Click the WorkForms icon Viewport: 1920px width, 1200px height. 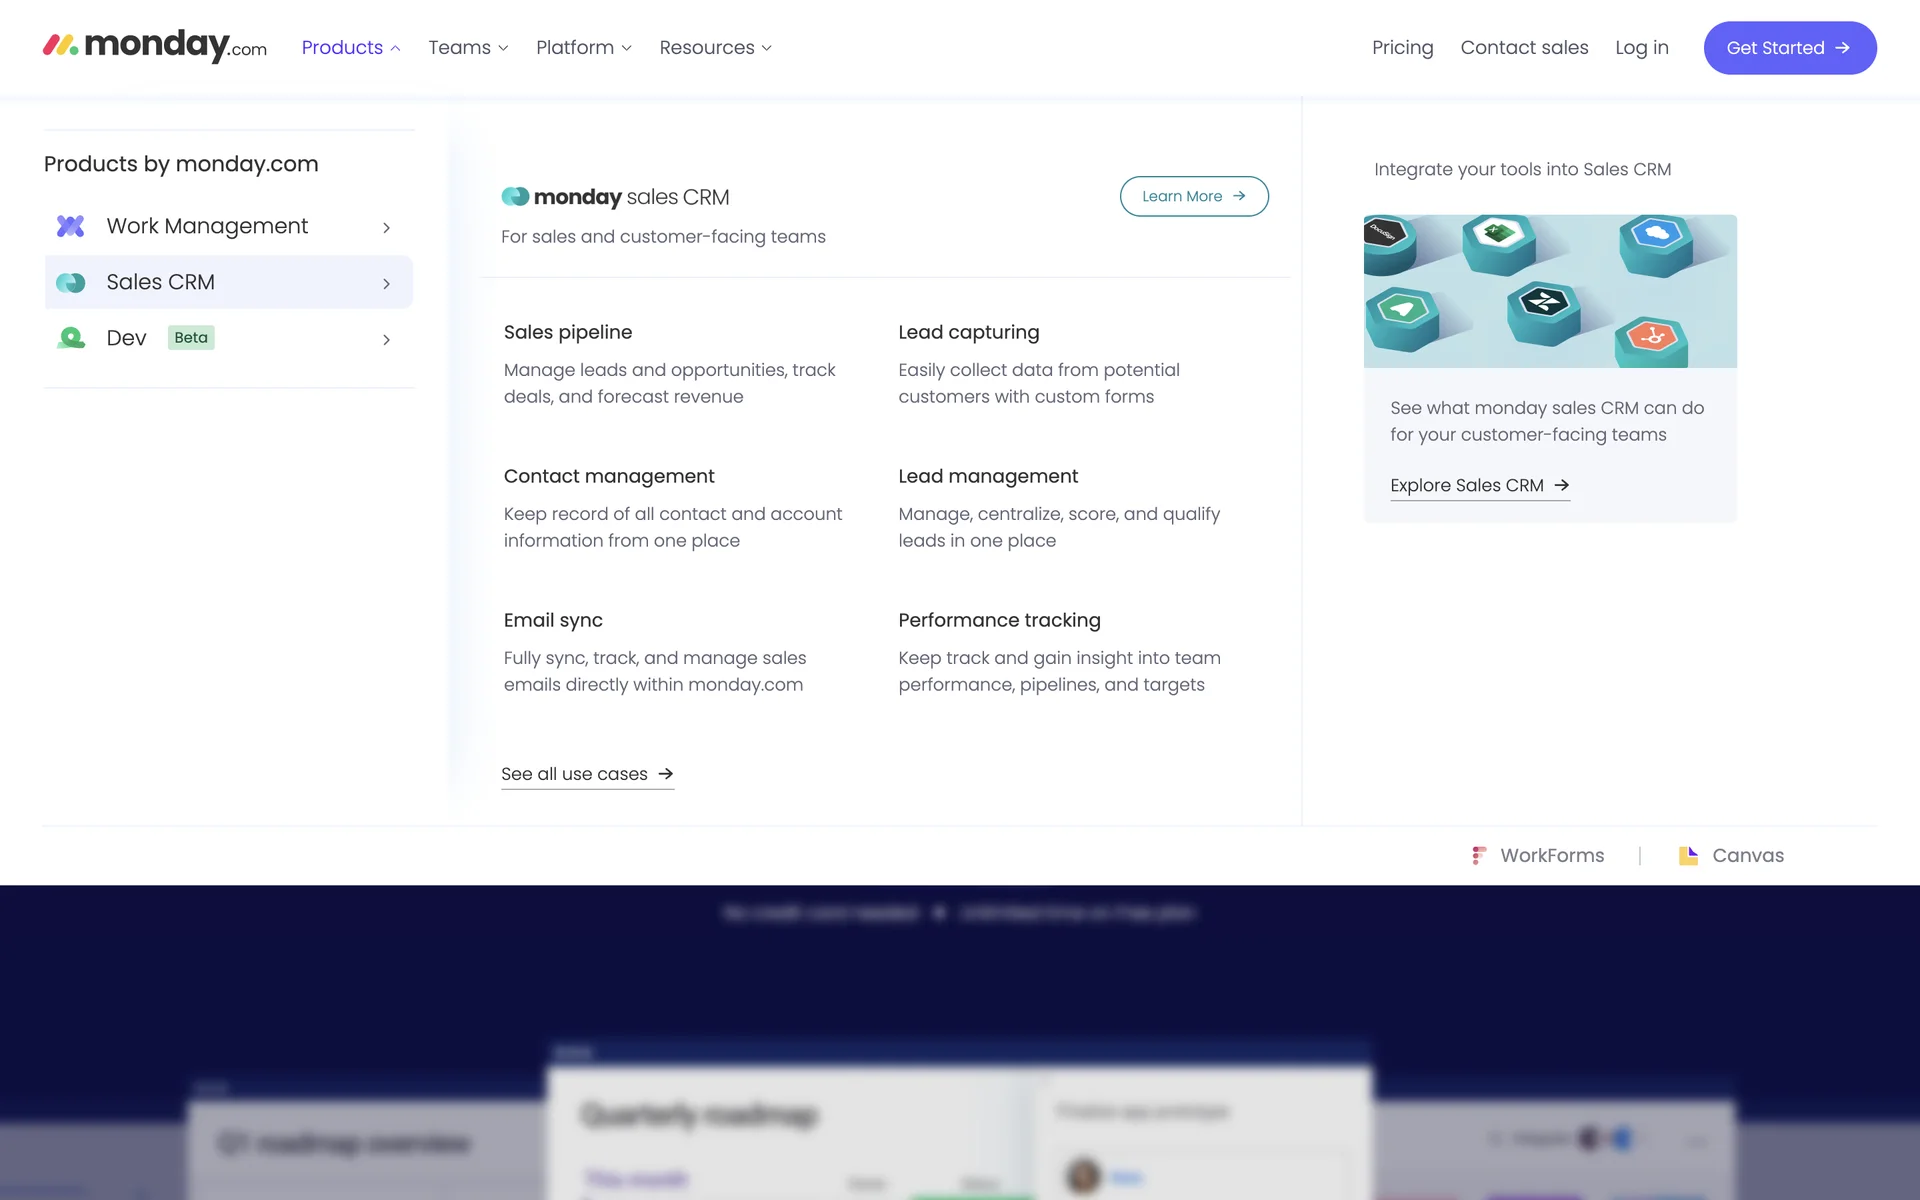coord(1479,856)
